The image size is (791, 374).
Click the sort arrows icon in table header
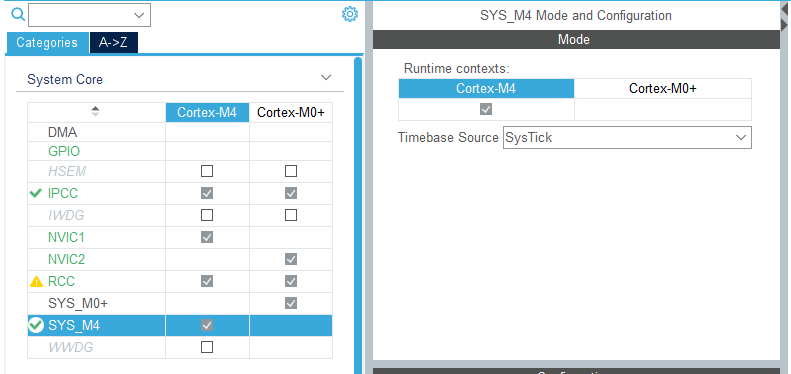point(95,112)
